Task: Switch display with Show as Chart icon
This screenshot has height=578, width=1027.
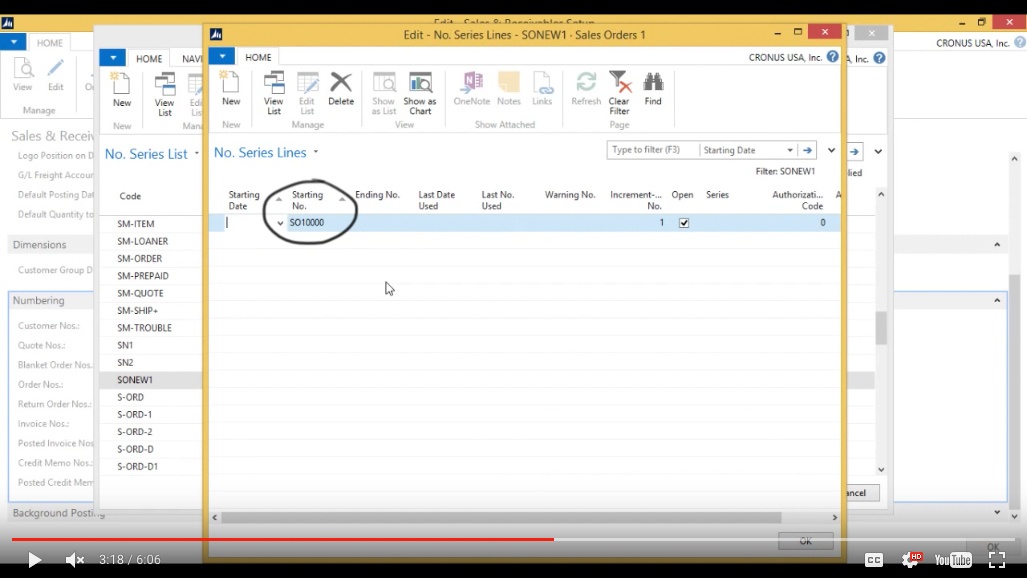Action: pyautogui.click(x=419, y=90)
